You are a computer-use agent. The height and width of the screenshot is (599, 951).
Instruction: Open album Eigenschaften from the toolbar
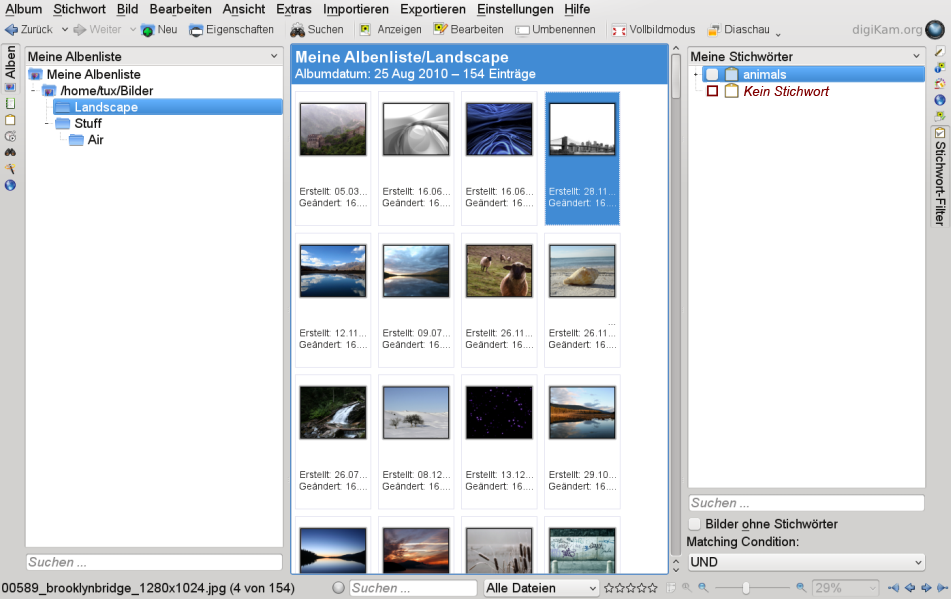(x=197, y=30)
